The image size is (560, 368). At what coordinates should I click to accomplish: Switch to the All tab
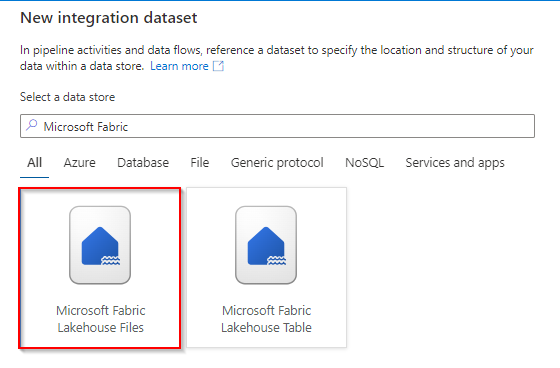click(x=35, y=163)
